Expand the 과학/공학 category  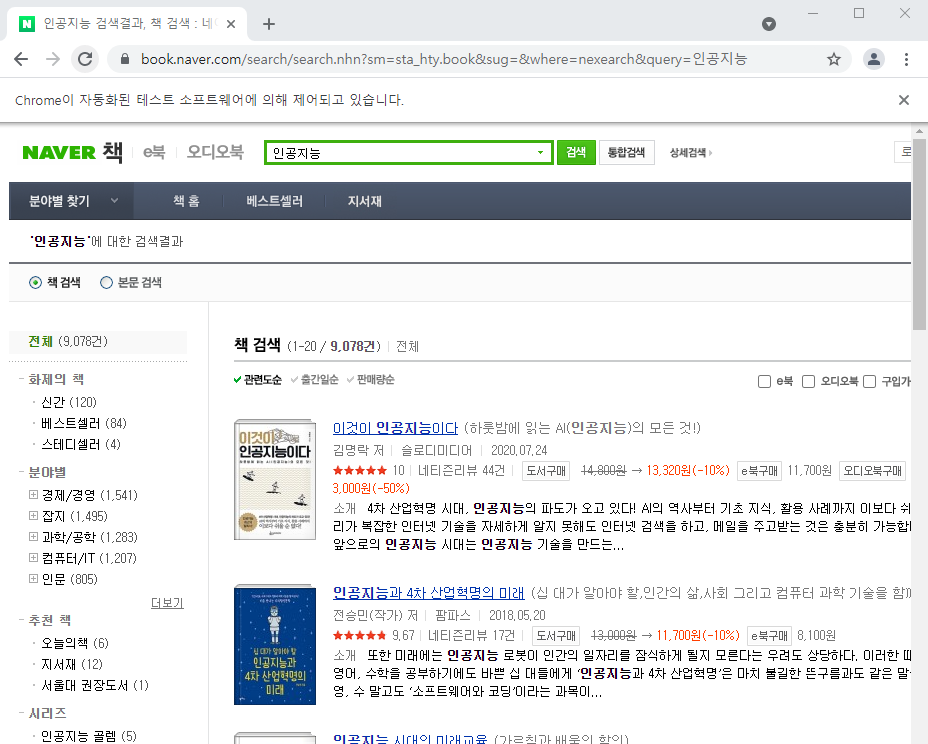click(x=34, y=536)
